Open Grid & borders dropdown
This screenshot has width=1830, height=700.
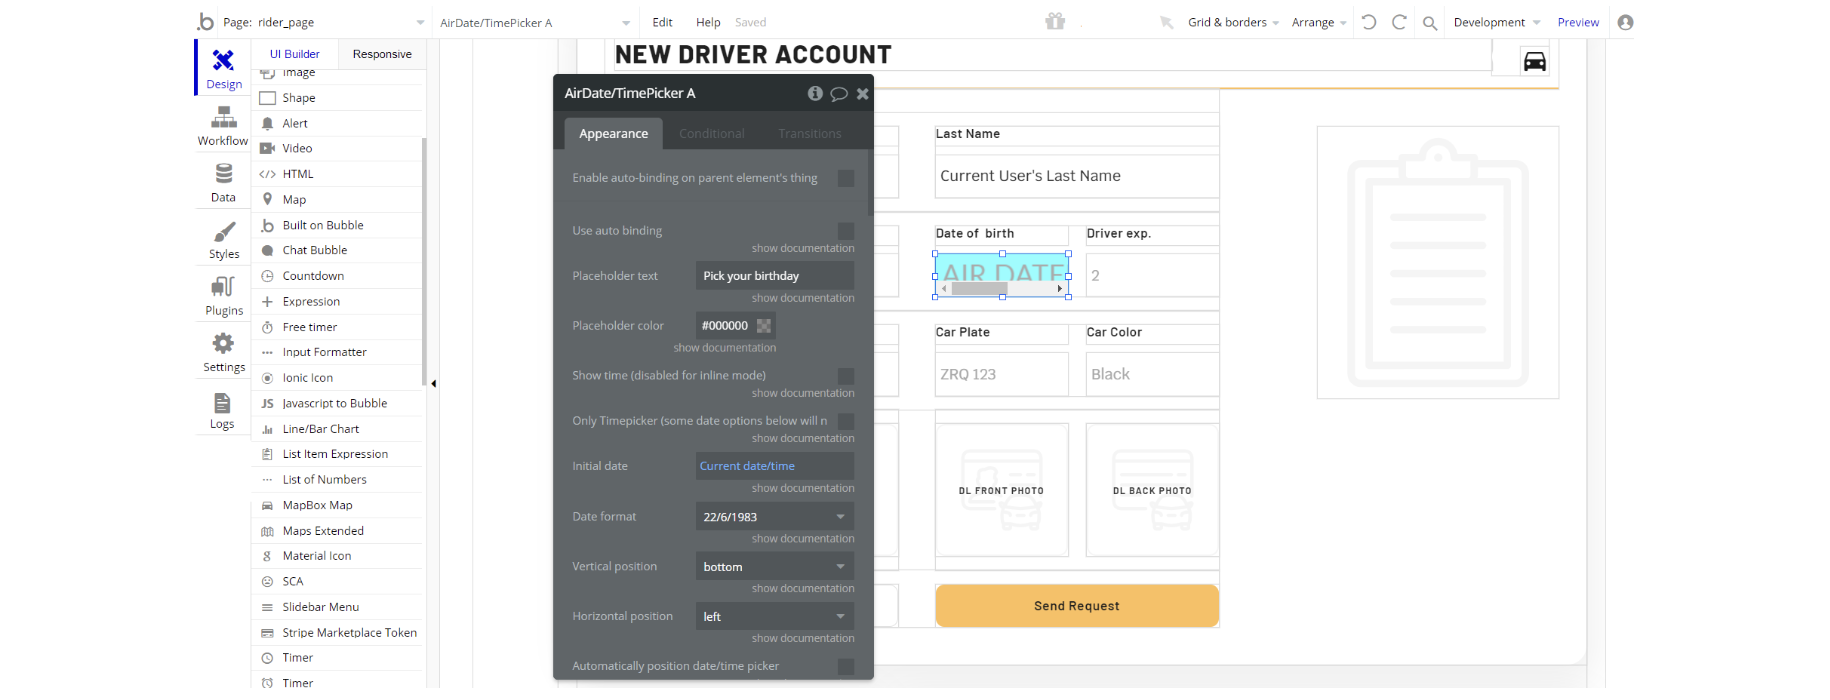[x=1233, y=22]
